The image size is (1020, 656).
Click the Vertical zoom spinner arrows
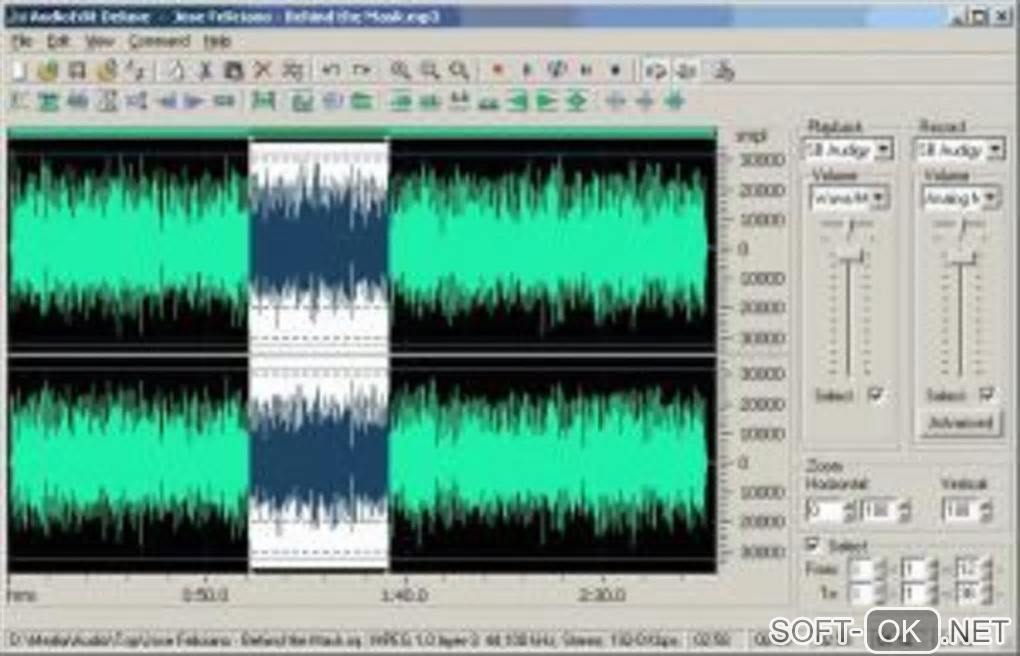tap(986, 510)
